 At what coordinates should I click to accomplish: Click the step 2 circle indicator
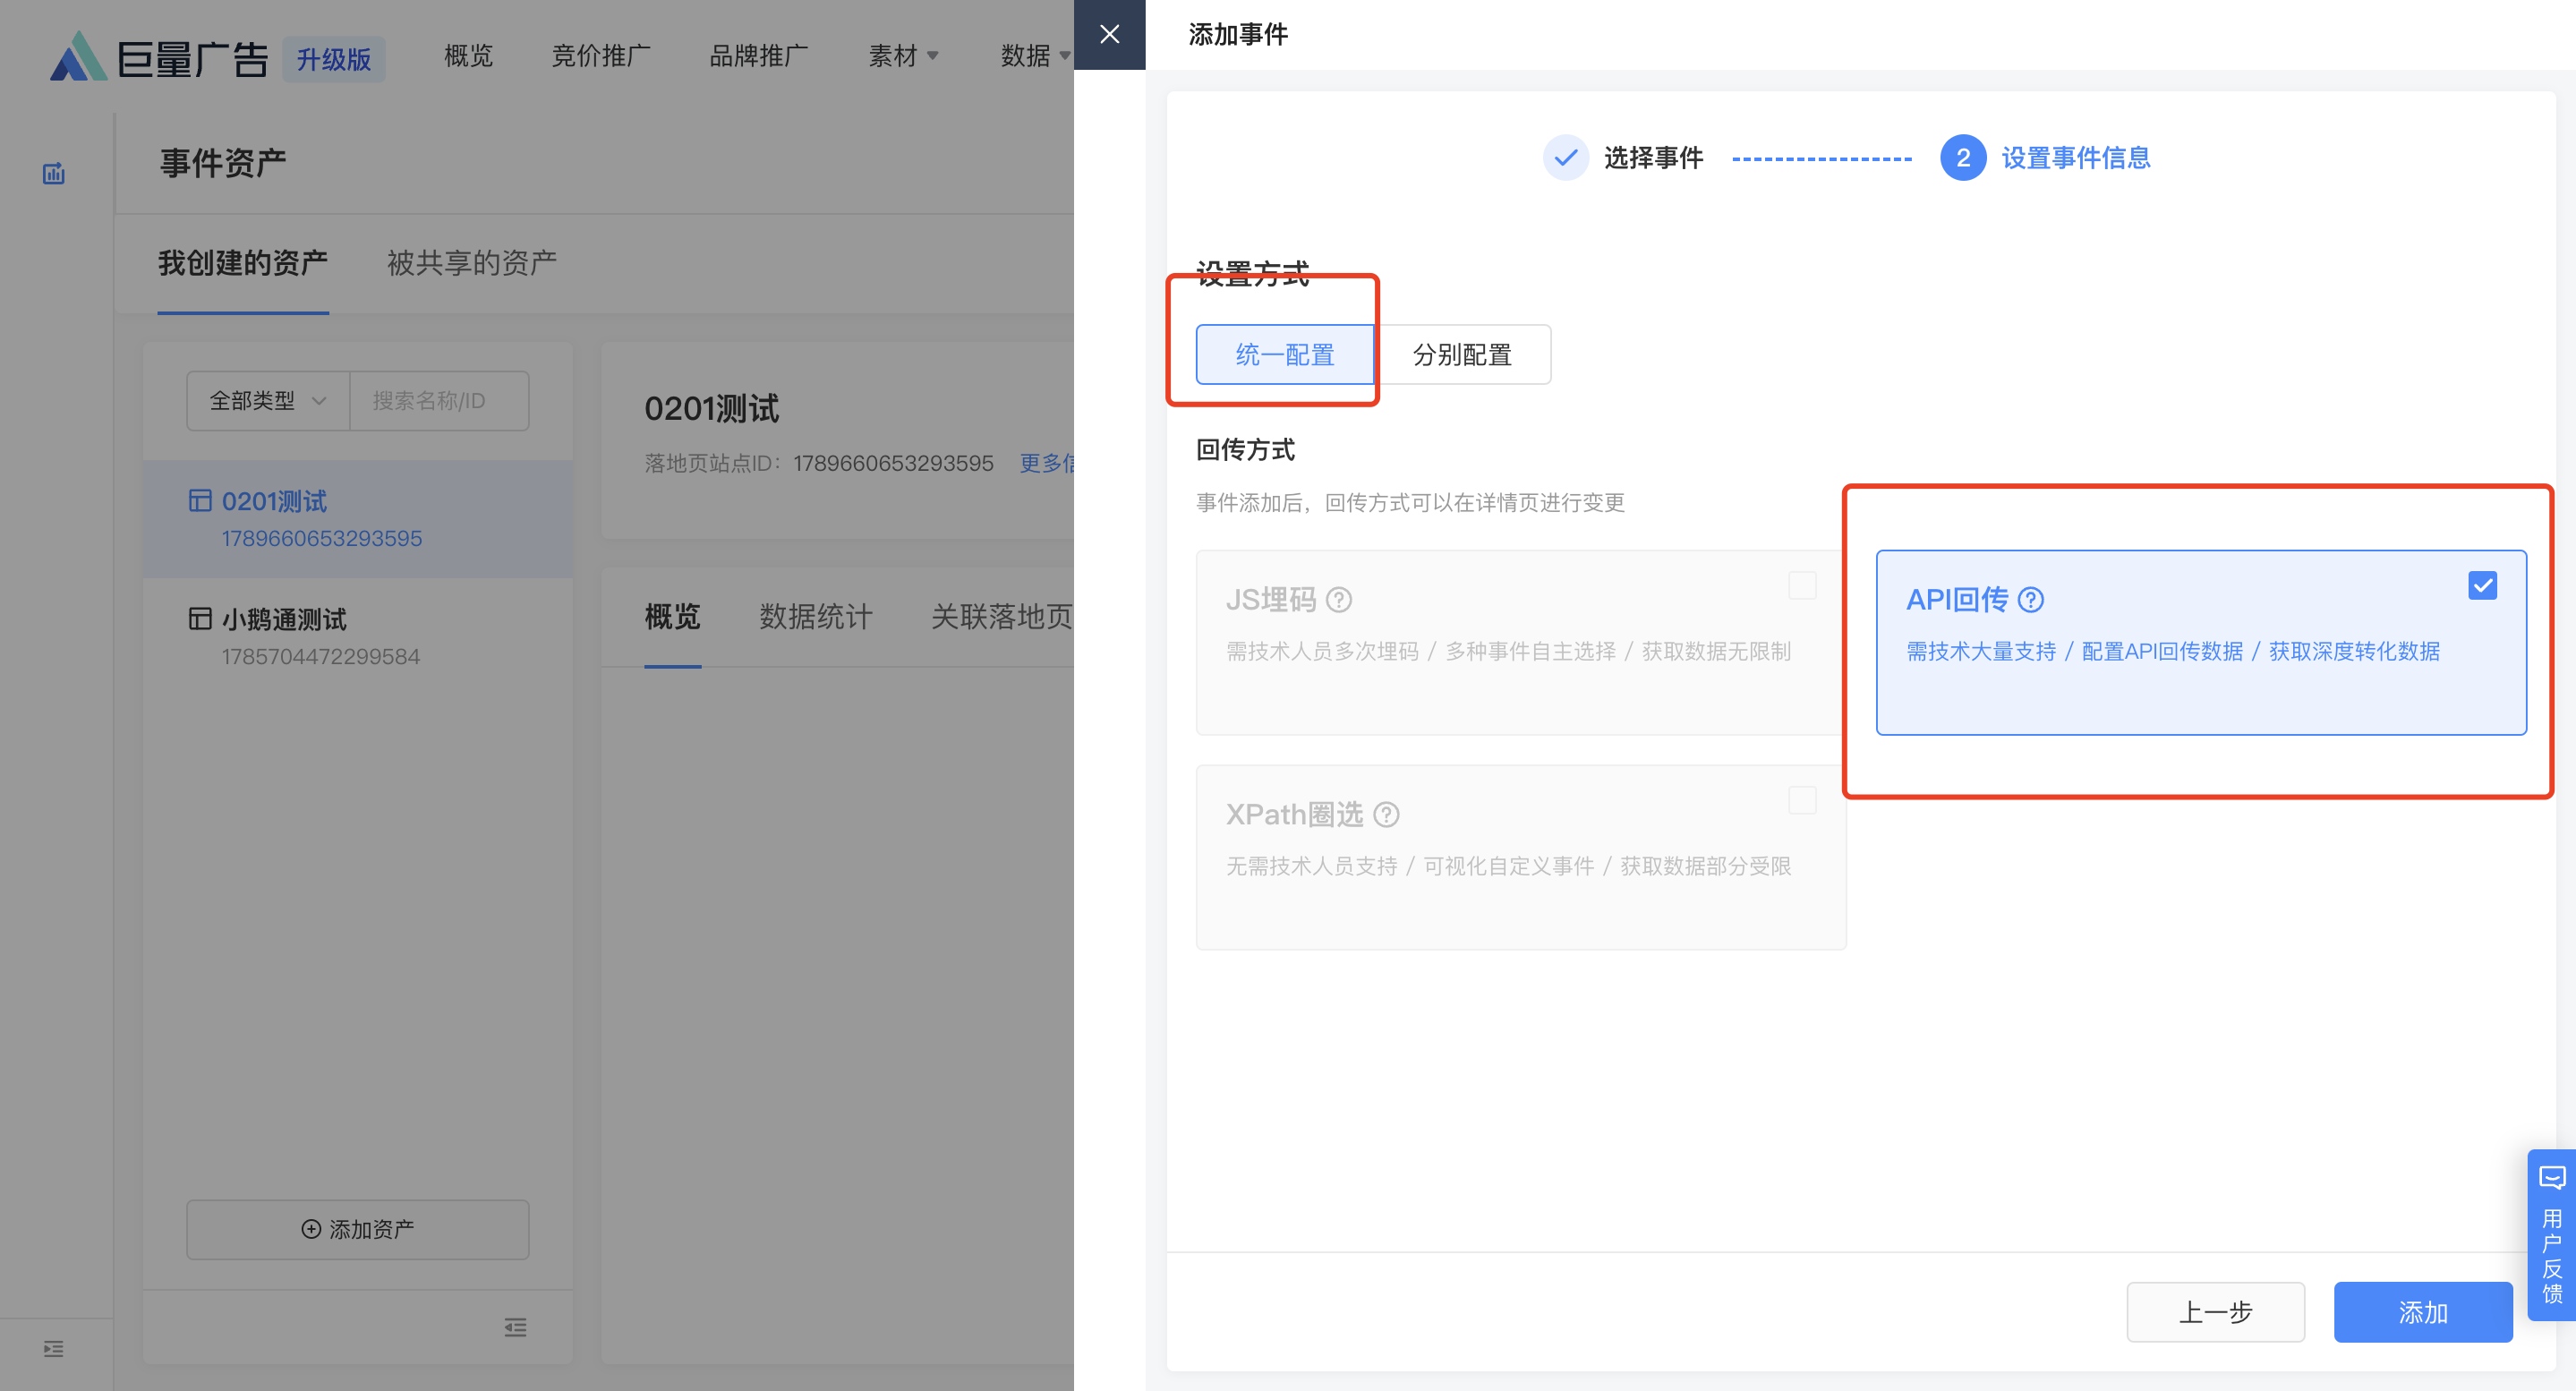[x=1963, y=157]
